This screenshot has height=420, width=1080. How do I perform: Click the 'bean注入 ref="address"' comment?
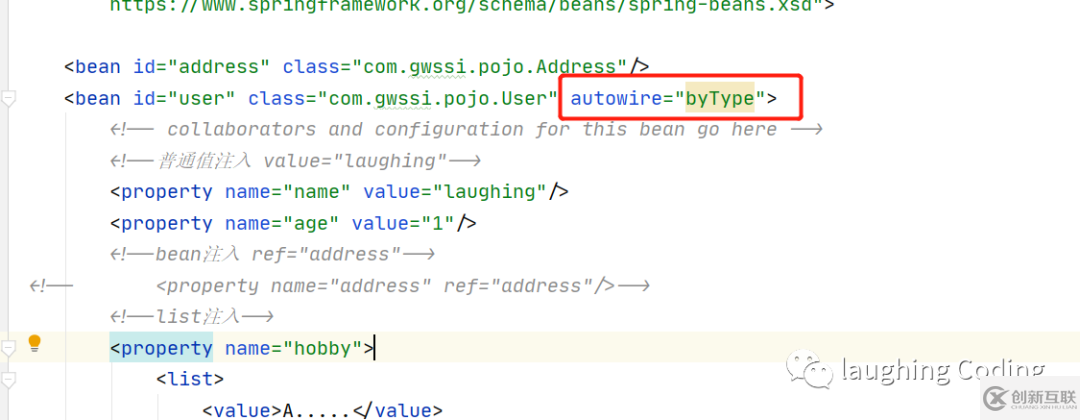pyautogui.click(x=272, y=254)
